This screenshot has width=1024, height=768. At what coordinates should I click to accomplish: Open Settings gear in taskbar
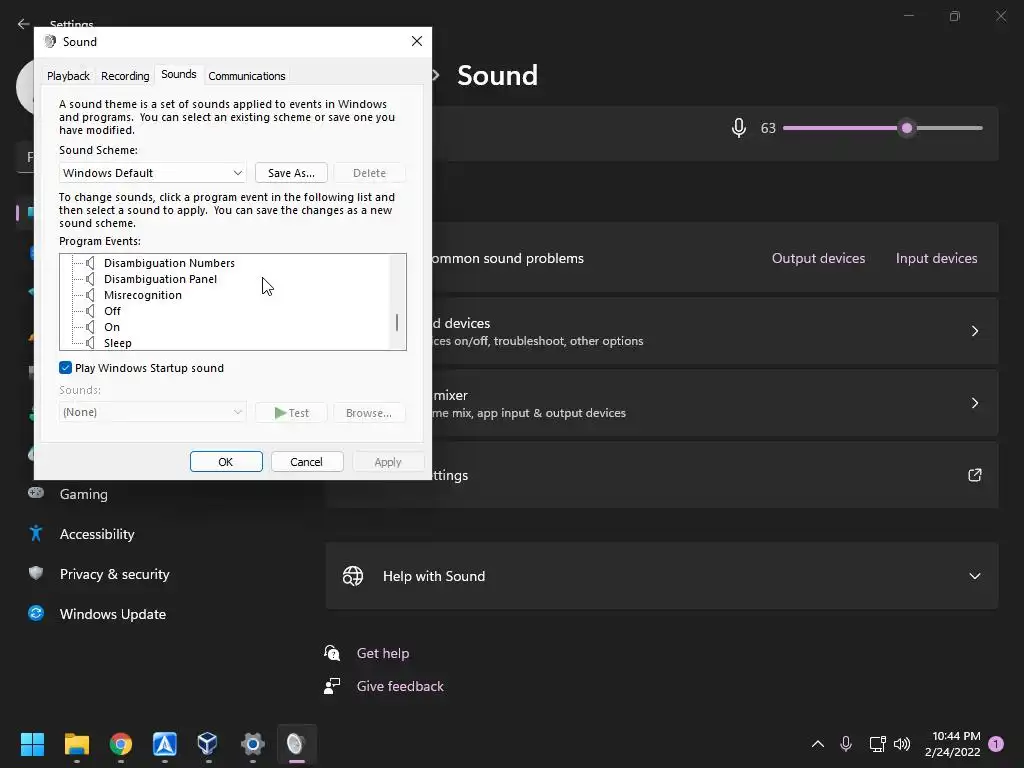(x=253, y=744)
